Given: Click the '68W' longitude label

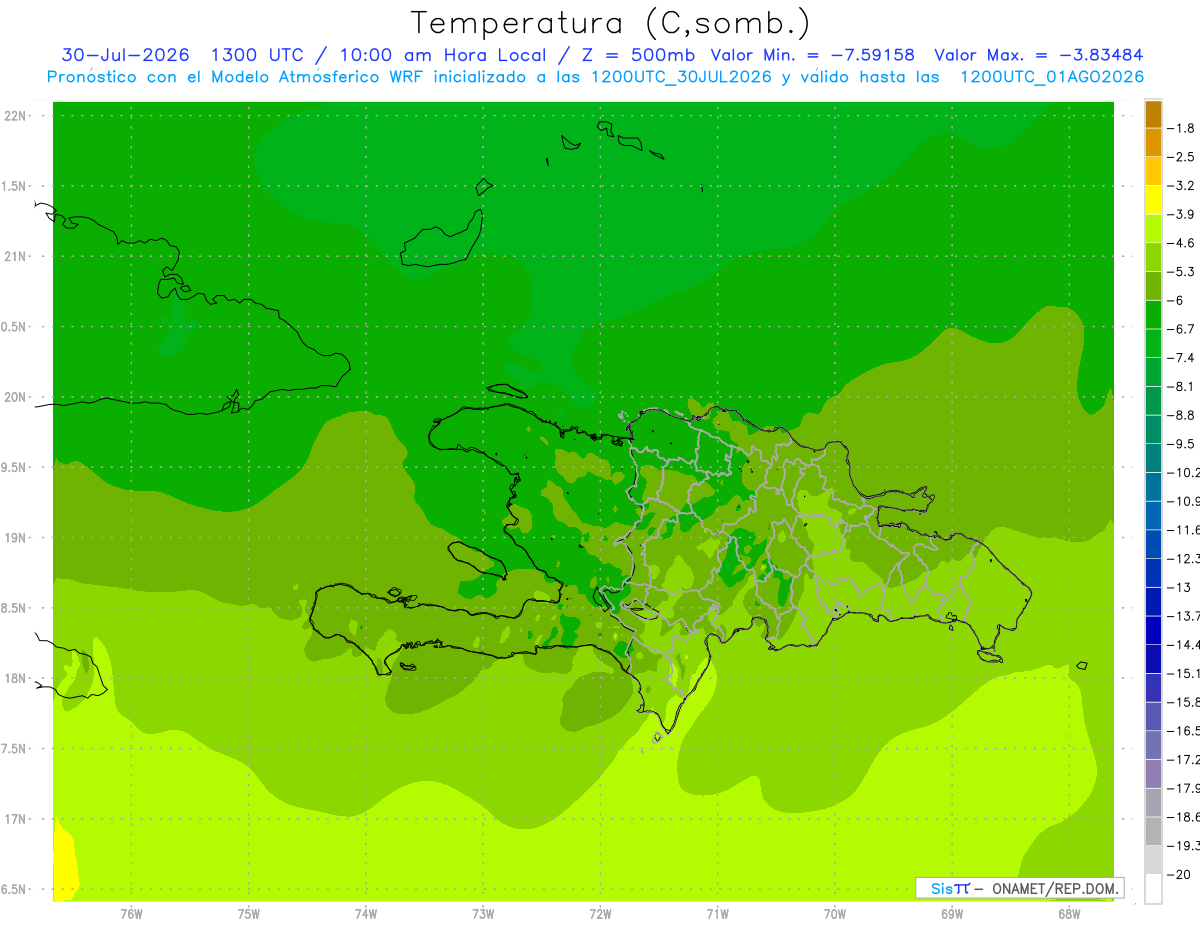Looking at the screenshot, I should pos(1069,914).
